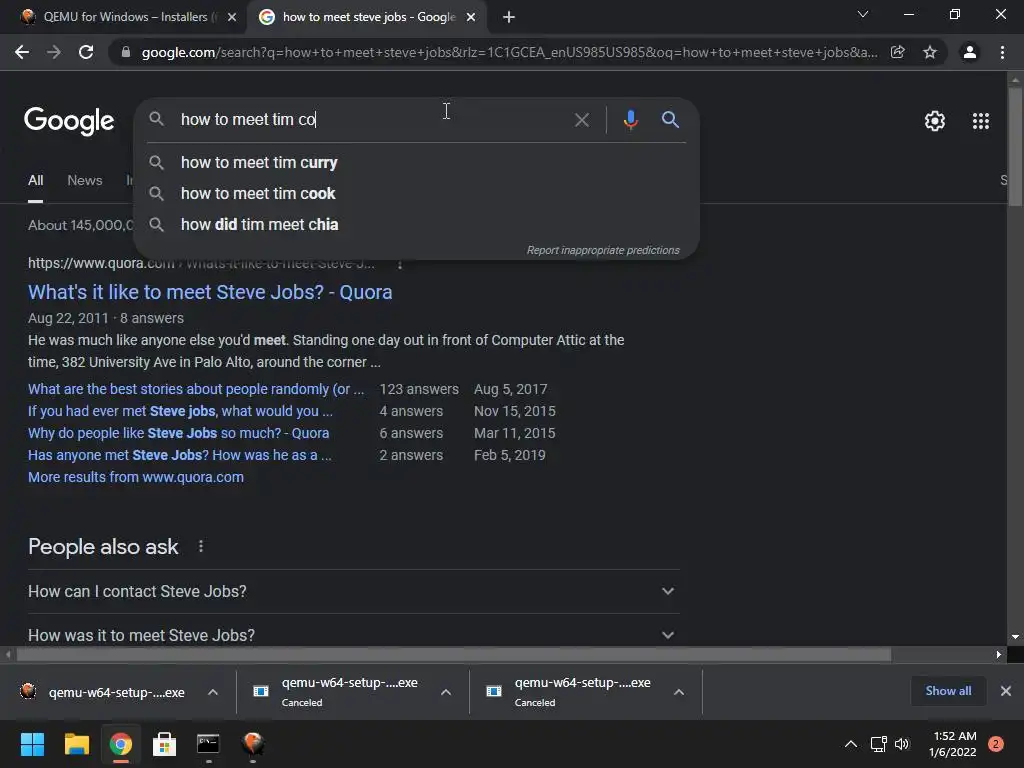Open options for the third canceled download
The width and height of the screenshot is (1024, 768).
(679, 692)
